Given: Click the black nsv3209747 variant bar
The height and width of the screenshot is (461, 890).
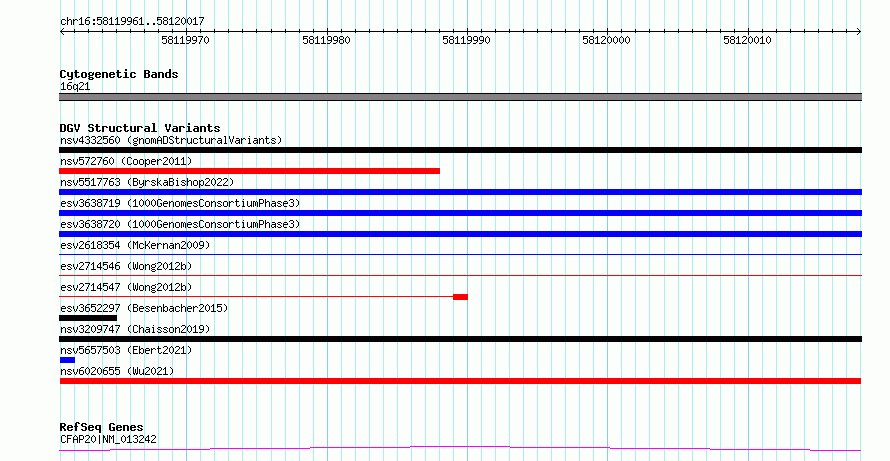Looking at the screenshot, I should click(460, 340).
